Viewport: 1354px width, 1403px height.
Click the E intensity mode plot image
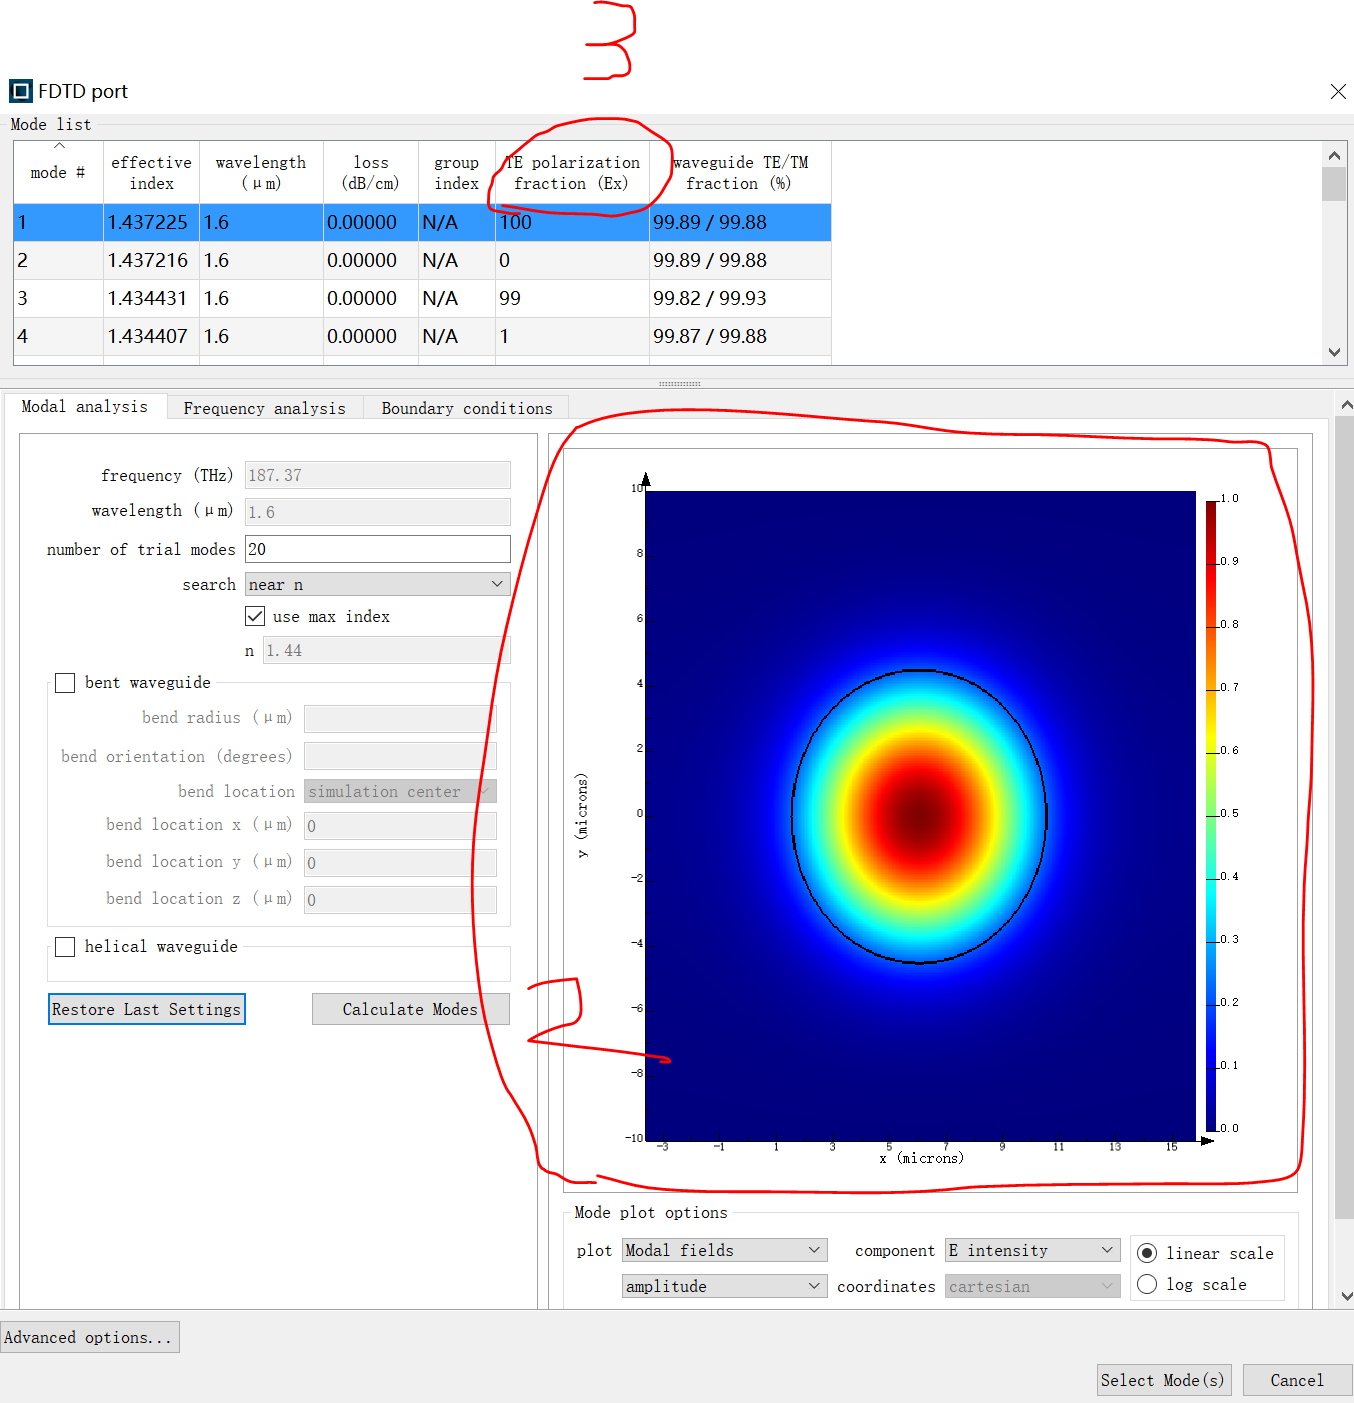[x=920, y=815]
